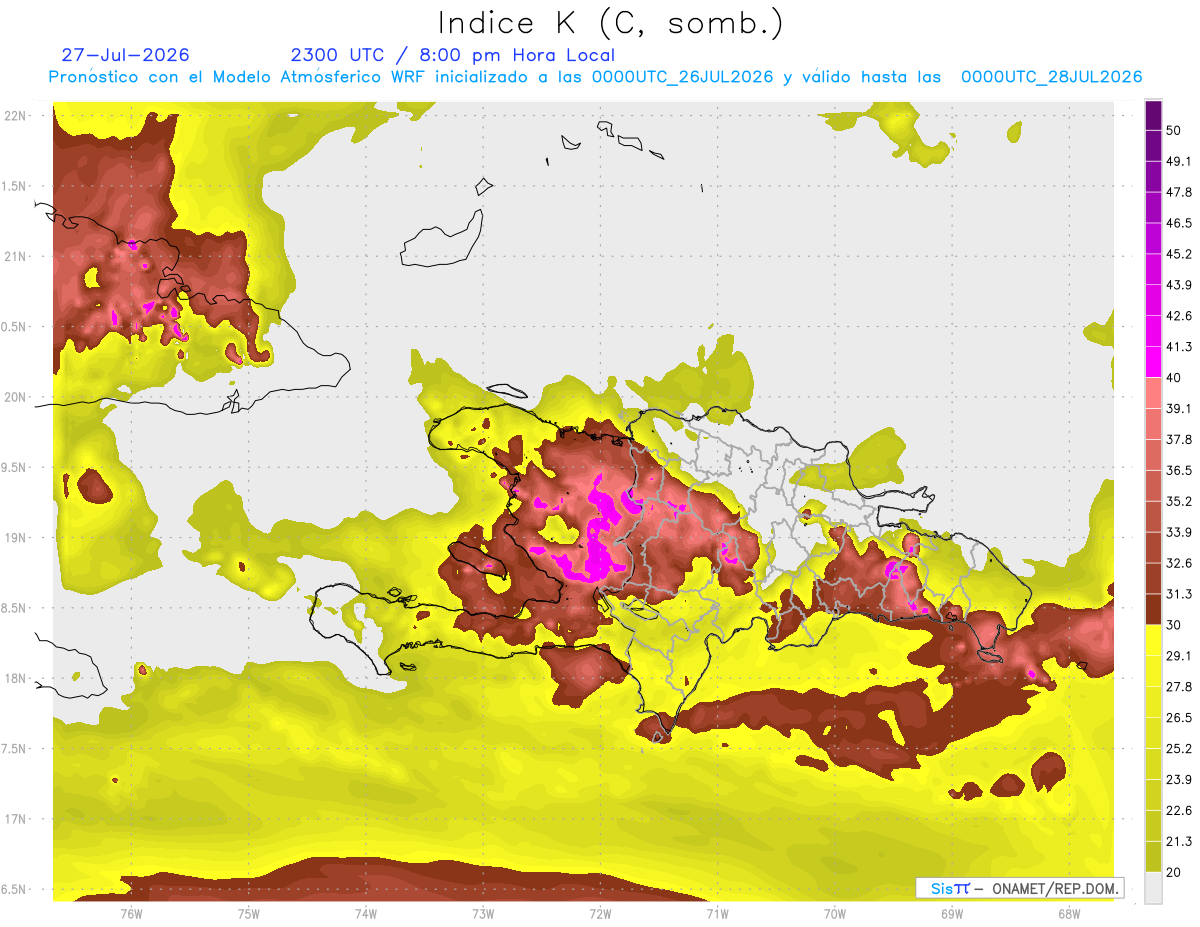Viewport: 1200px width, 927px height.
Task: Click the 68W longitude tick label
Action: click(1069, 913)
